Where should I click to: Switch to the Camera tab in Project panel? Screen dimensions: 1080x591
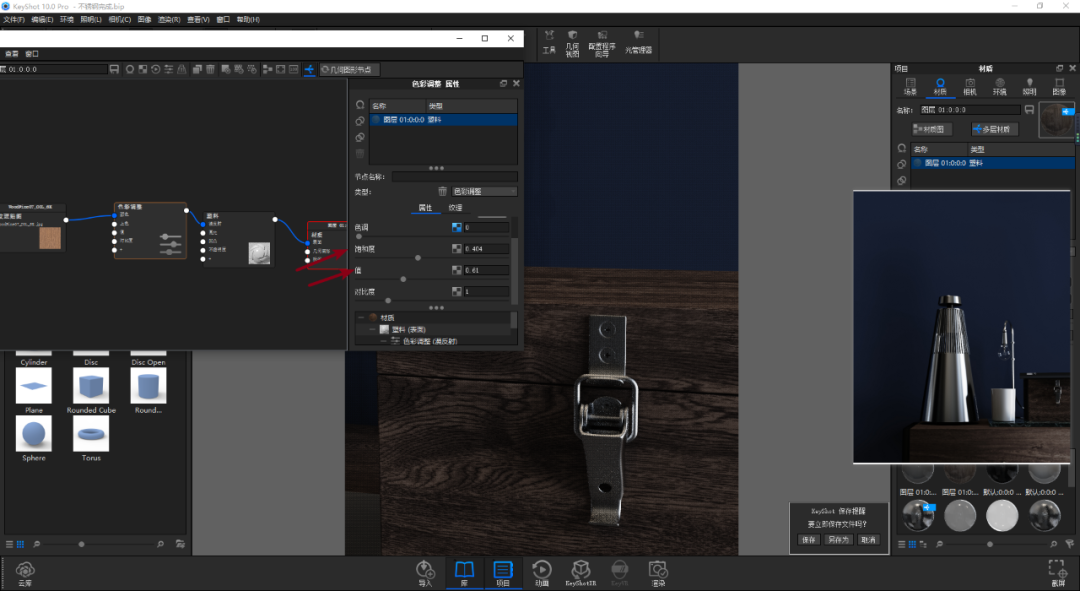point(970,87)
